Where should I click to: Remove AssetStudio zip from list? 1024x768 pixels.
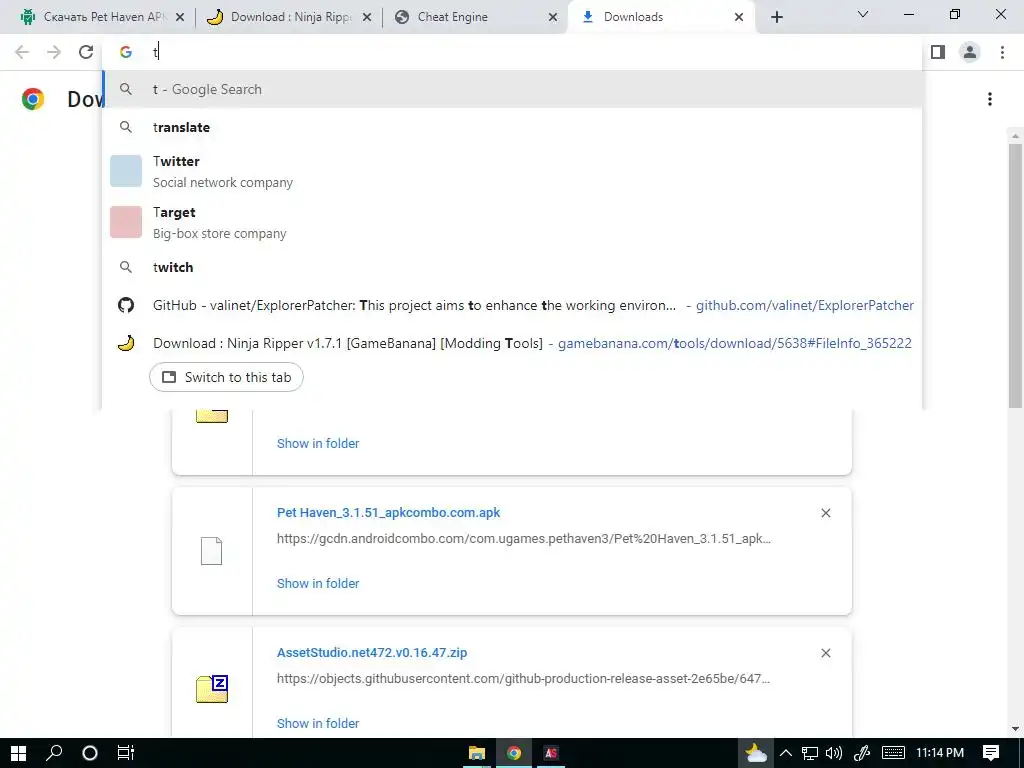(825, 653)
